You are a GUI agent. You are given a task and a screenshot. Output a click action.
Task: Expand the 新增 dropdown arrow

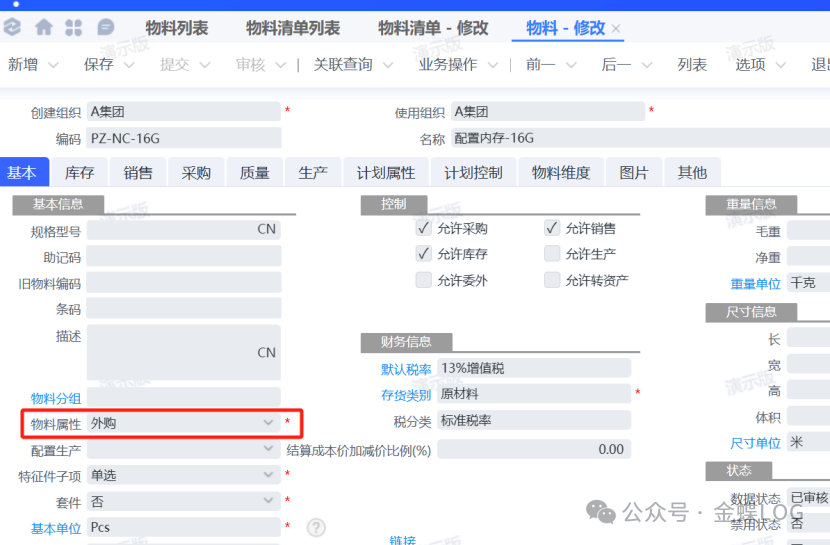coord(53,65)
